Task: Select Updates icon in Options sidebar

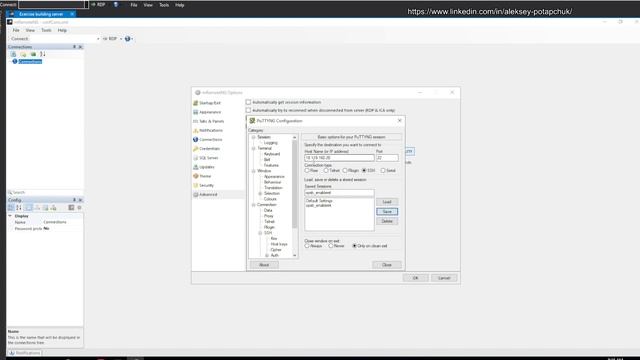Action: click(x=196, y=167)
